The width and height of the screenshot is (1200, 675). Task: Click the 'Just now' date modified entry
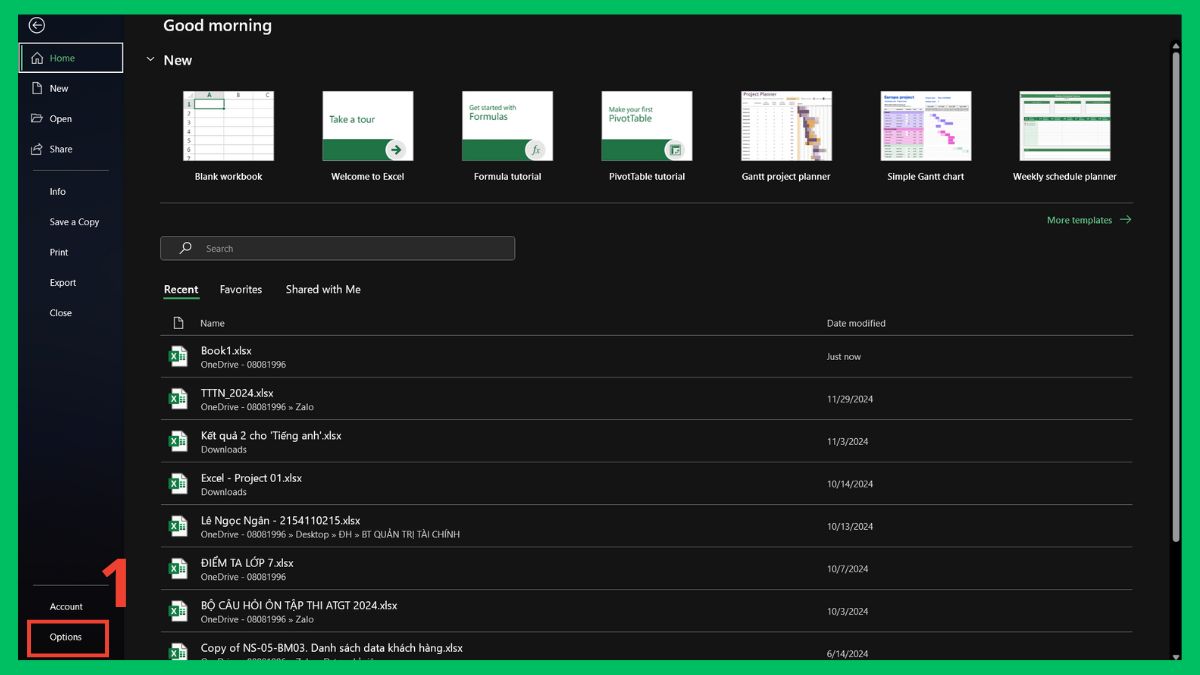point(844,357)
